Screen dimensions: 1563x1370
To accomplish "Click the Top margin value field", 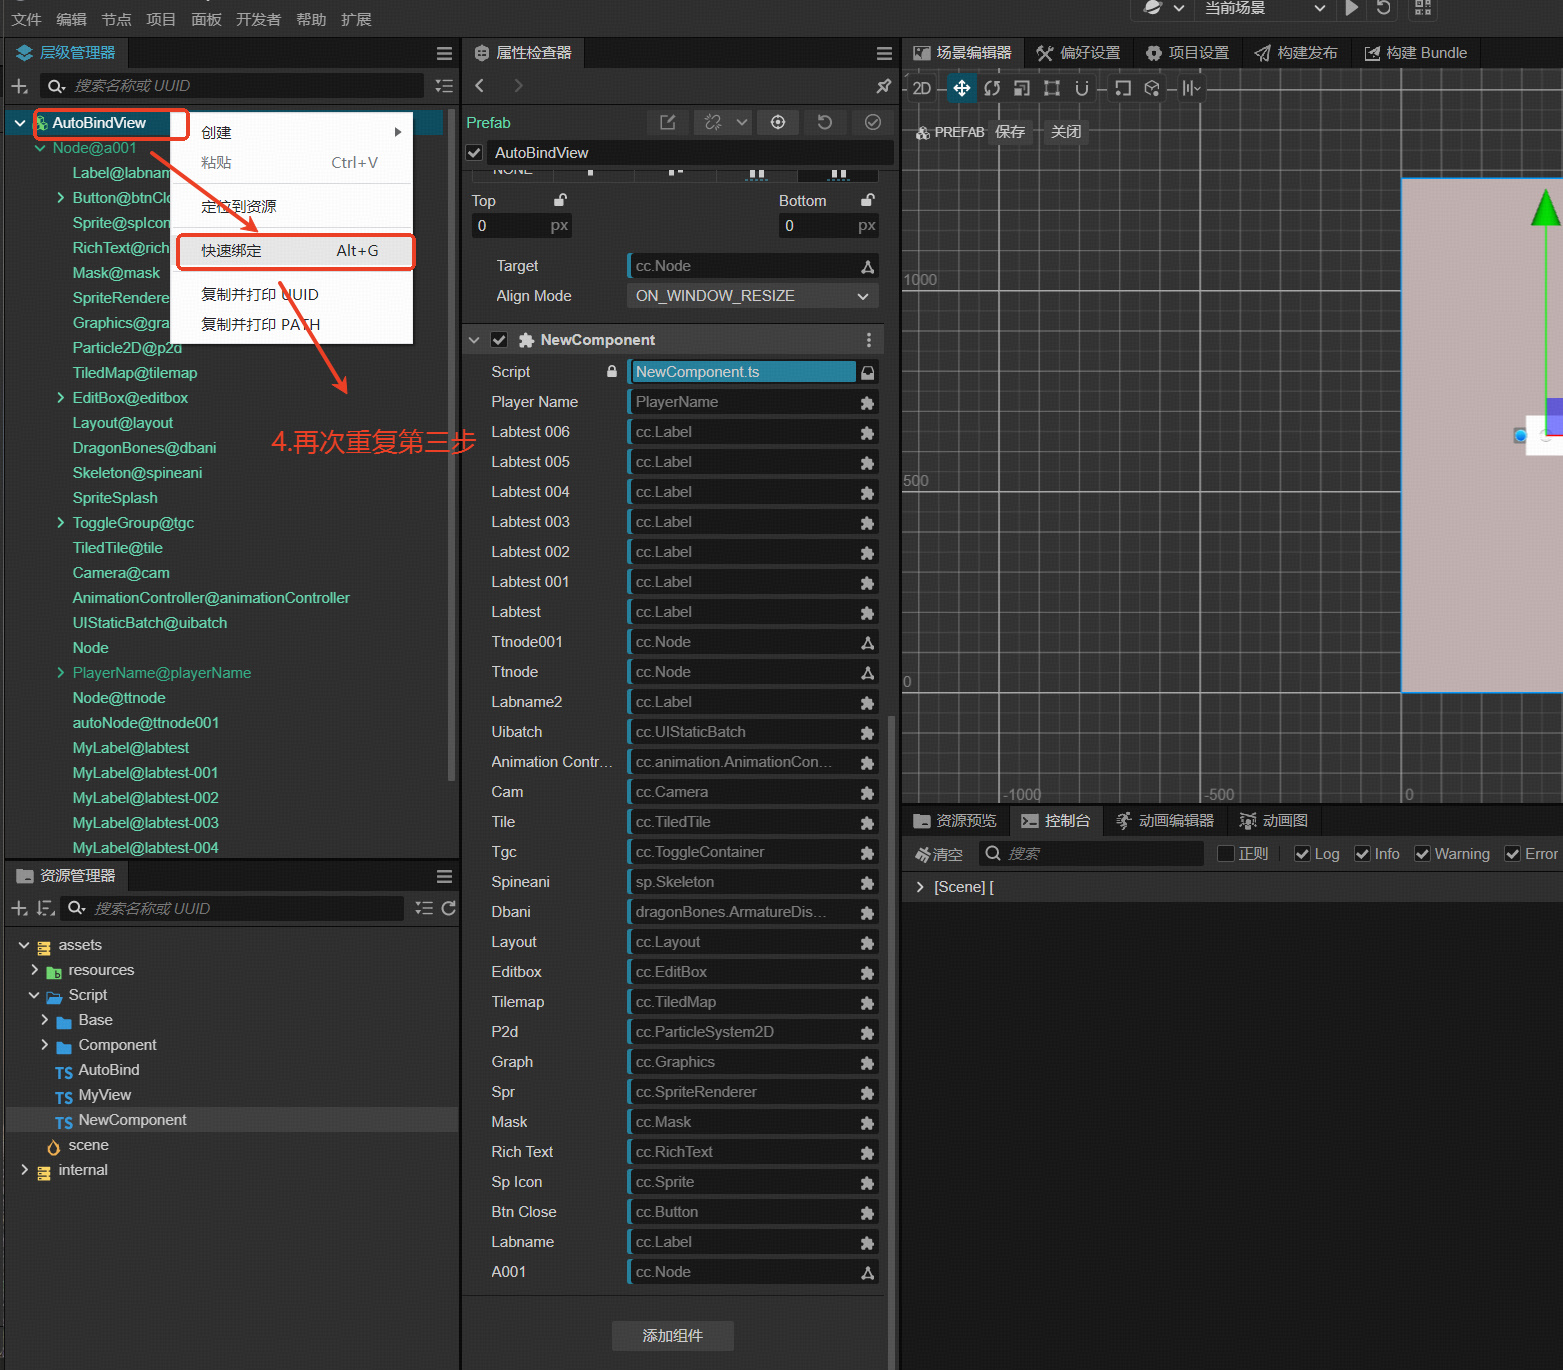I will click(510, 226).
